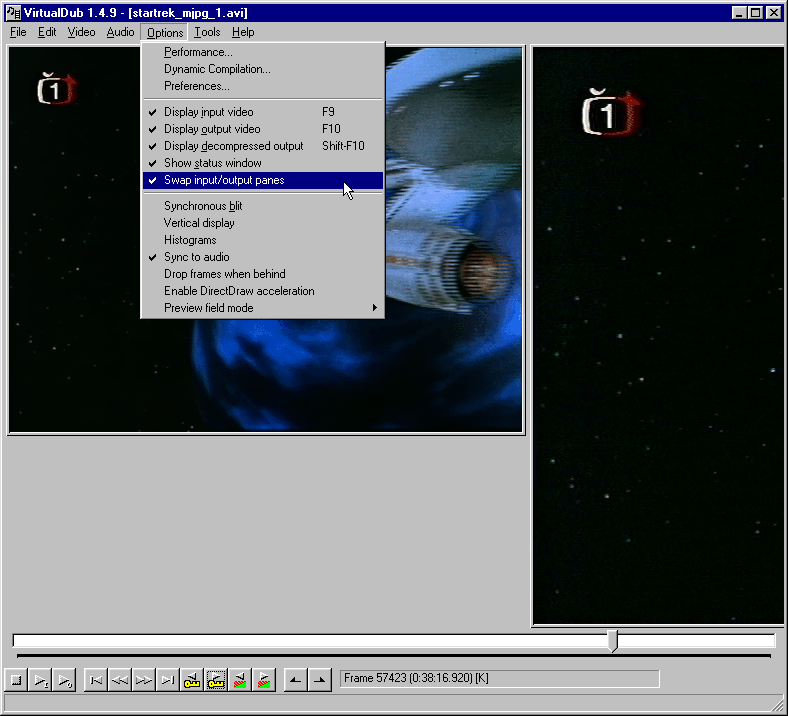Uncheck Display output video option
Image resolution: width=788 pixels, height=716 pixels.
point(263,129)
